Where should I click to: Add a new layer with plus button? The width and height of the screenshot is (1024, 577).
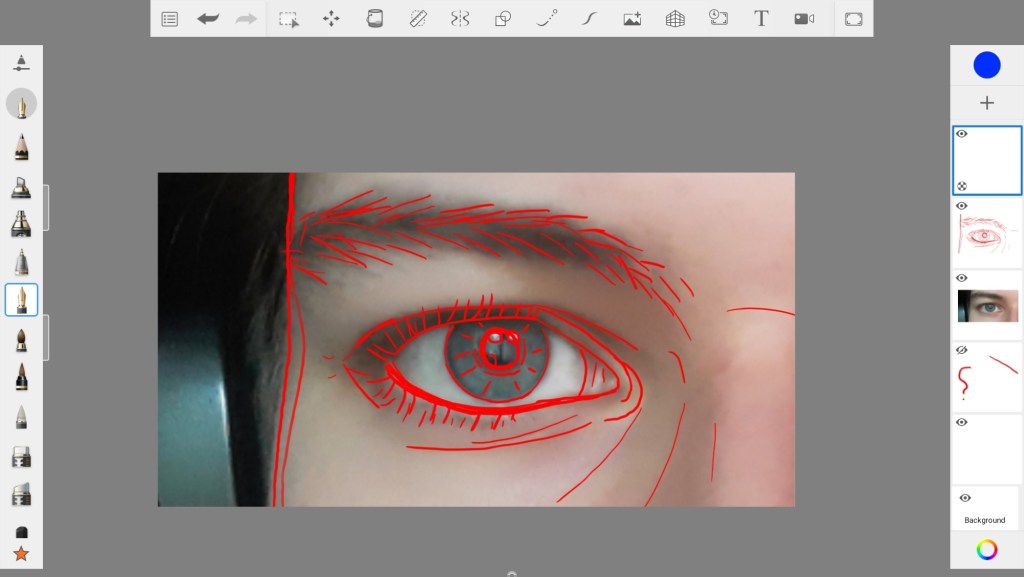click(987, 103)
